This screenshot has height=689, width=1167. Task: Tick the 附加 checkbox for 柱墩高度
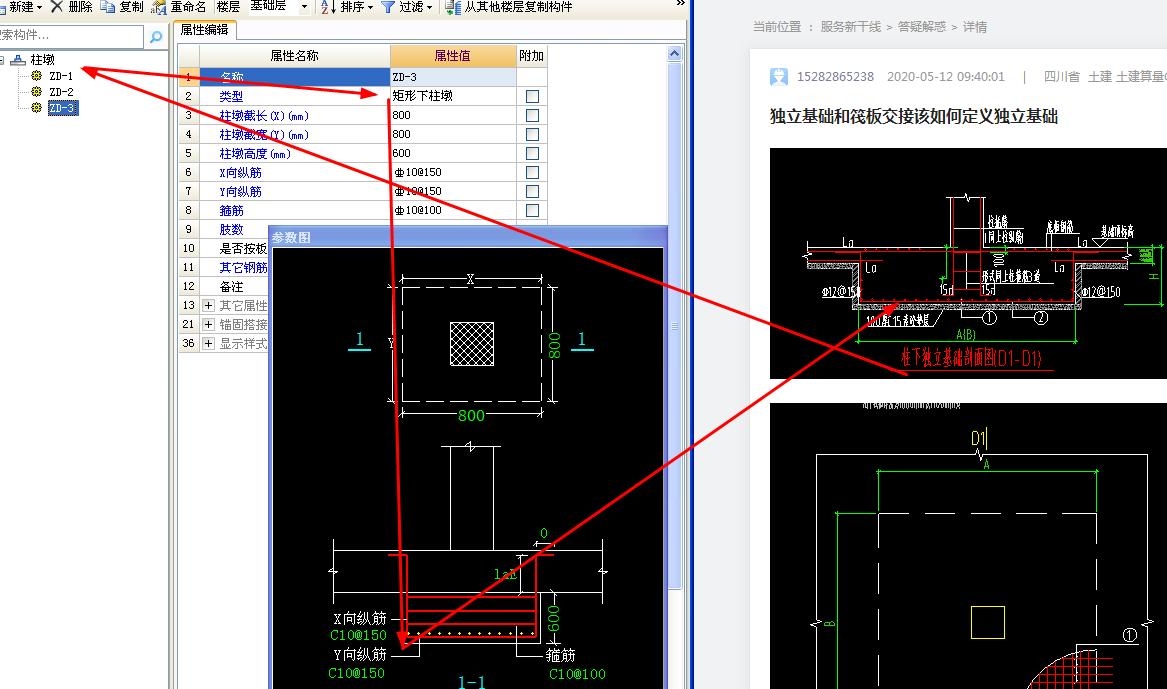coord(532,153)
